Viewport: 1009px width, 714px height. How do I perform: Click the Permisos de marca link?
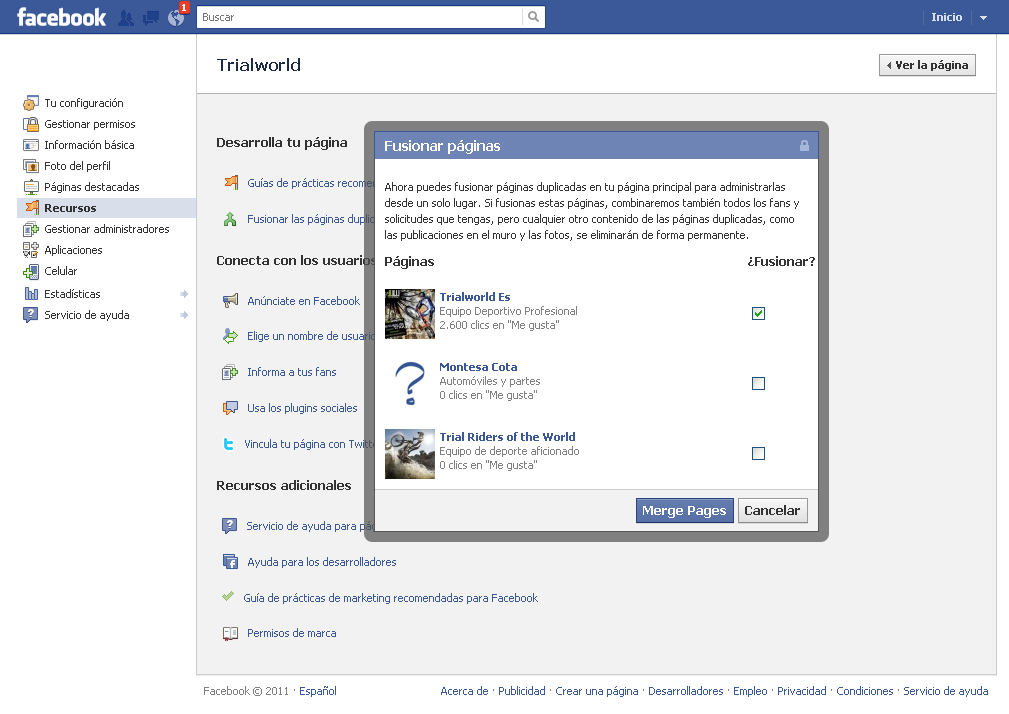click(292, 633)
